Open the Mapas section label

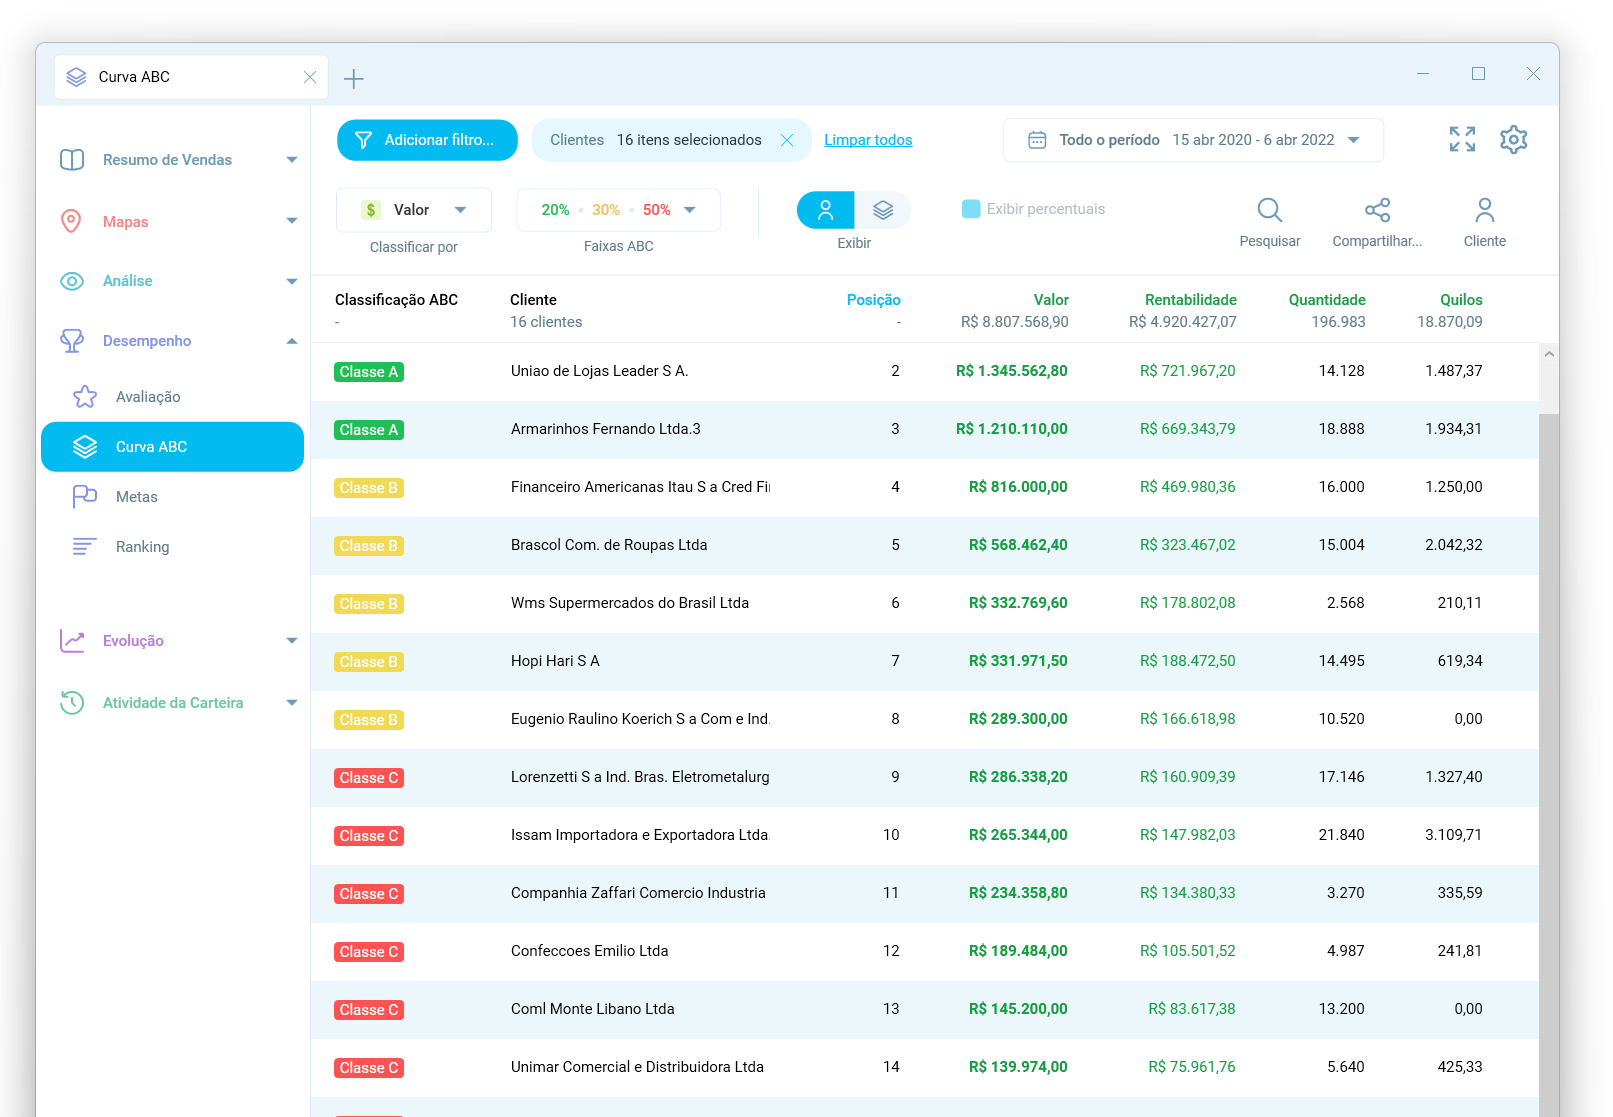(125, 222)
